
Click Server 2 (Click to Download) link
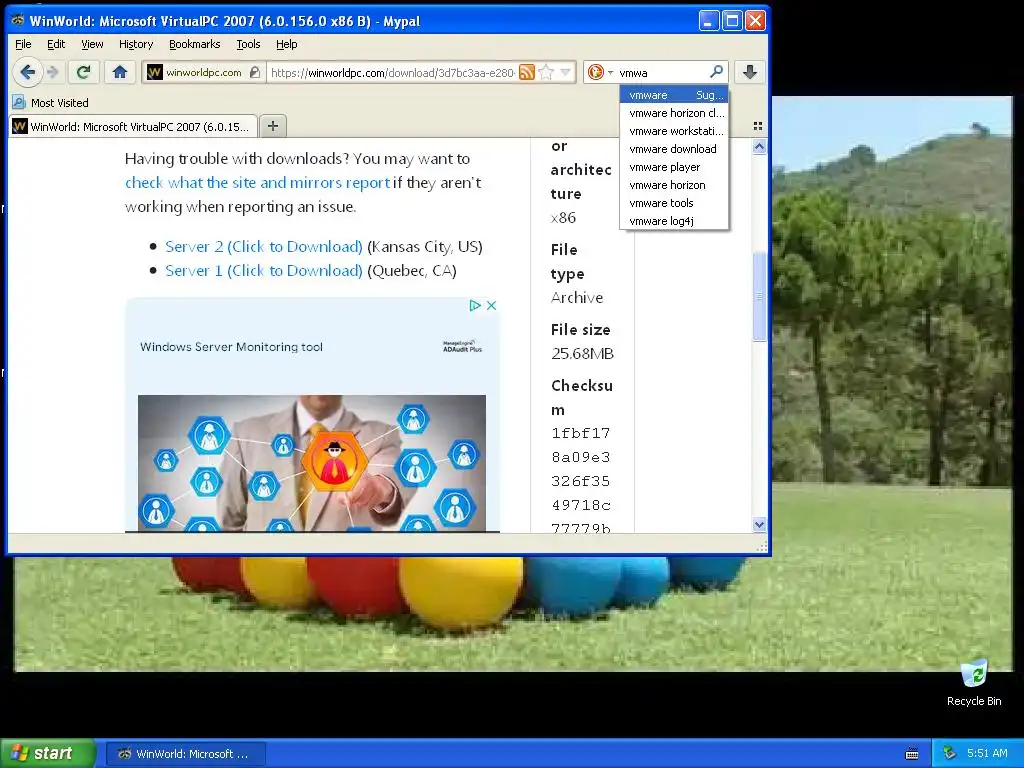point(264,246)
